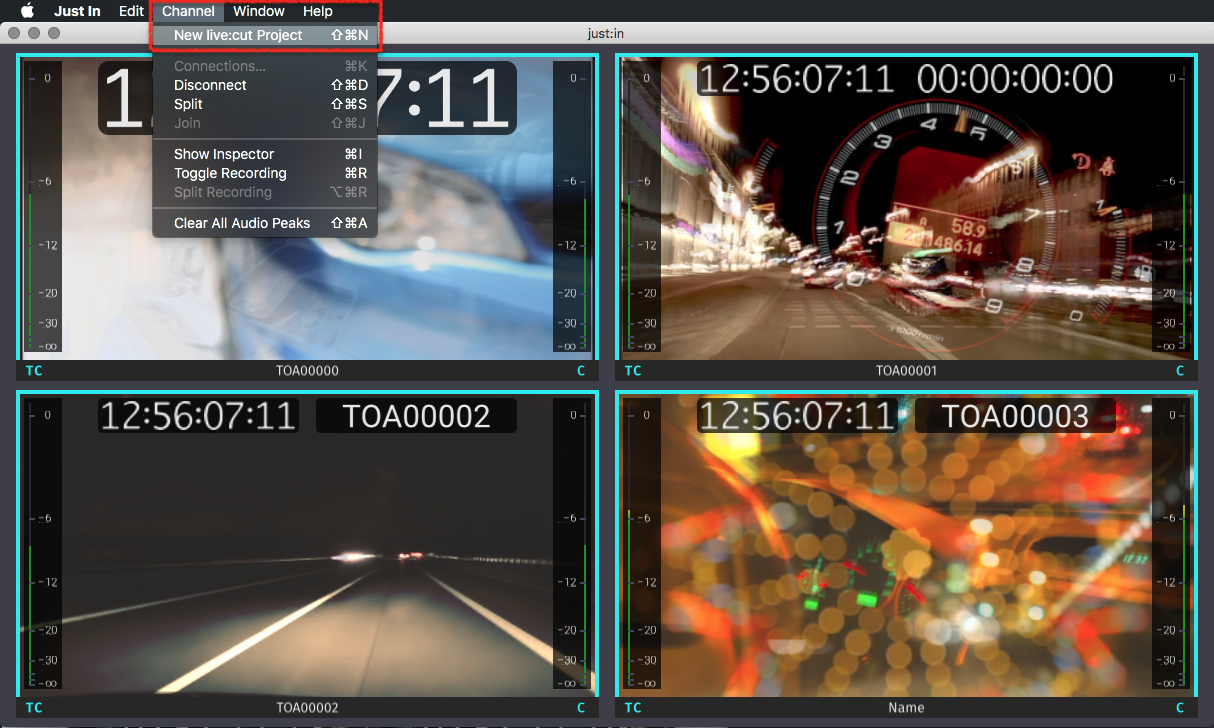Click the 00:00:00:00 timecode overlay
The image size is (1214, 728).
click(1015, 79)
